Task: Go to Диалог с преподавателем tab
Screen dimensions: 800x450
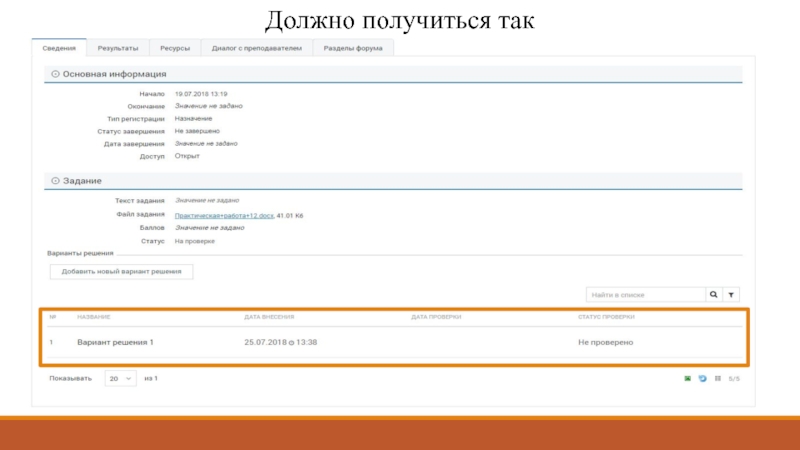Action: pyautogui.click(x=256, y=47)
